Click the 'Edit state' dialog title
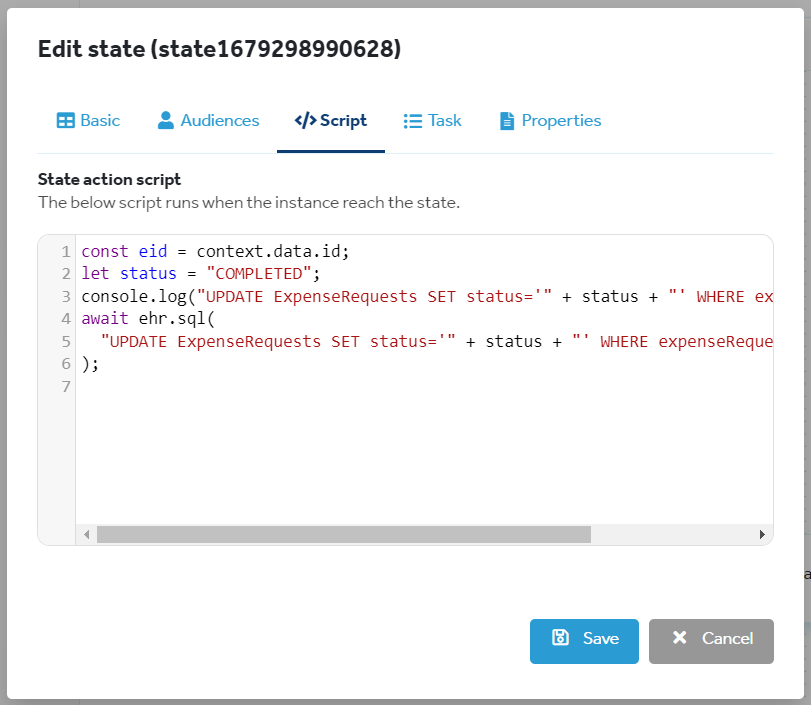Image resolution: width=811 pixels, height=705 pixels. click(x=219, y=49)
